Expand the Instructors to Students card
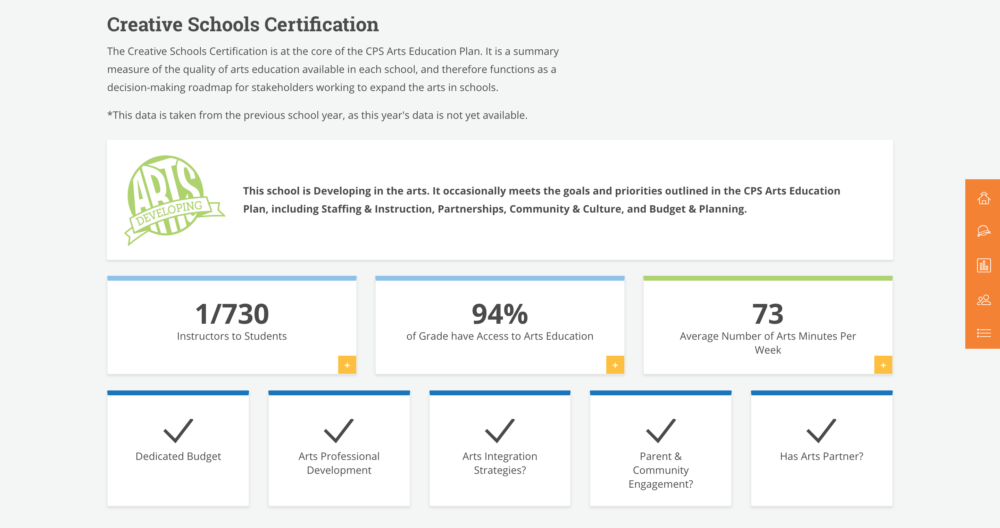Image resolution: width=1000 pixels, height=528 pixels. click(x=347, y=365)
